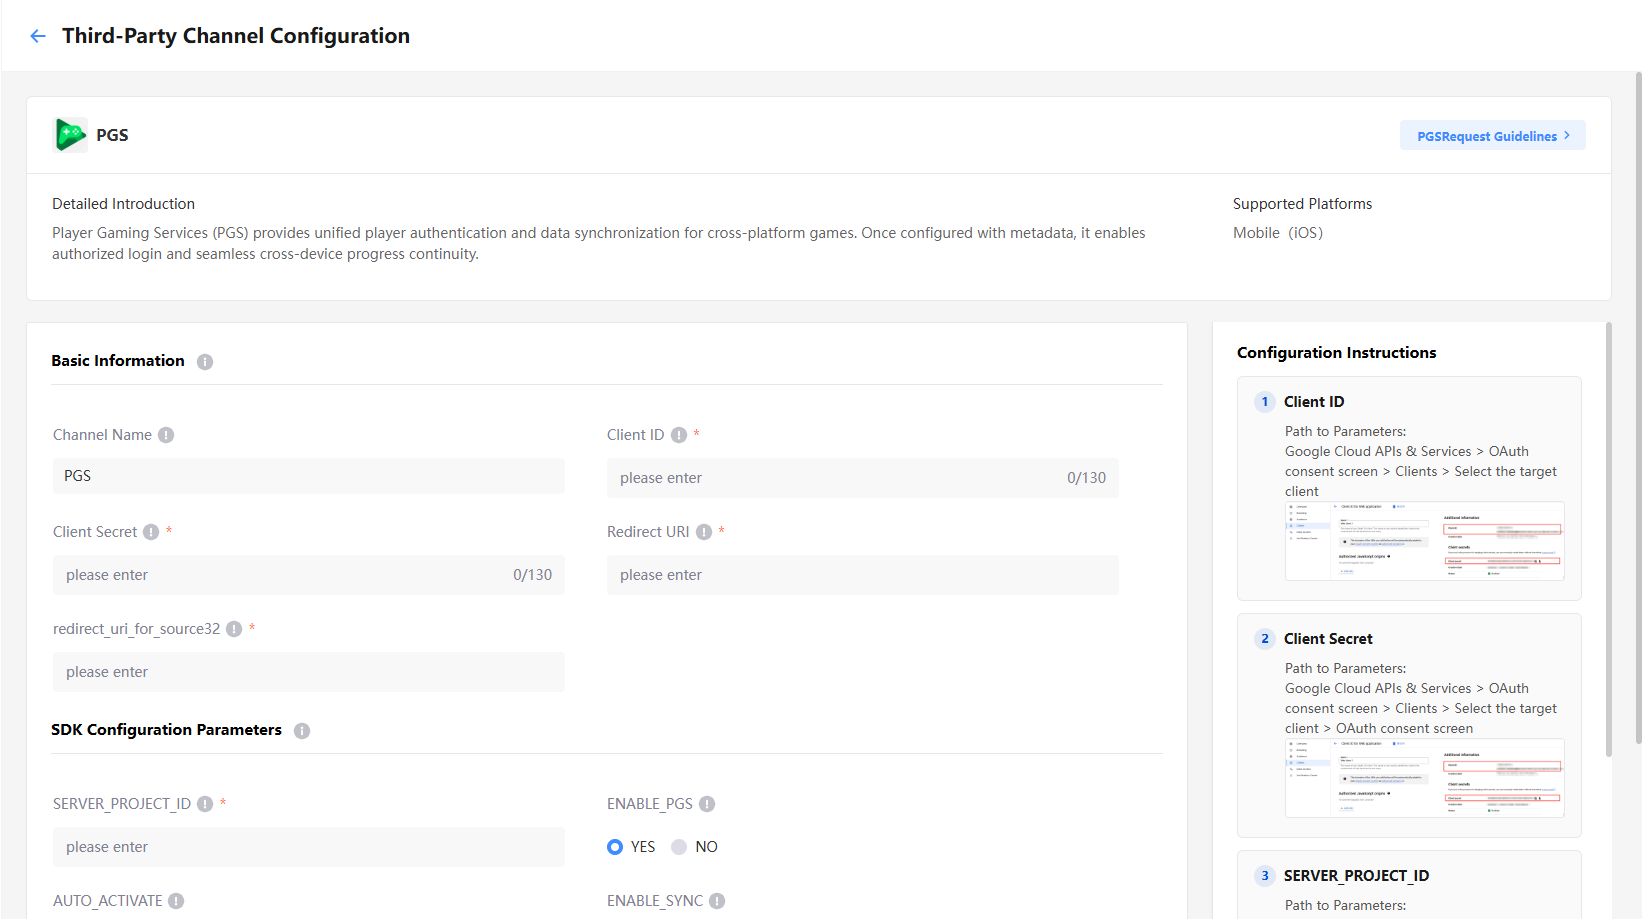Open the Client Secret instructions screenshot thumbnail
Screen dimensions: 1642x919
[x=1425, y=778]
